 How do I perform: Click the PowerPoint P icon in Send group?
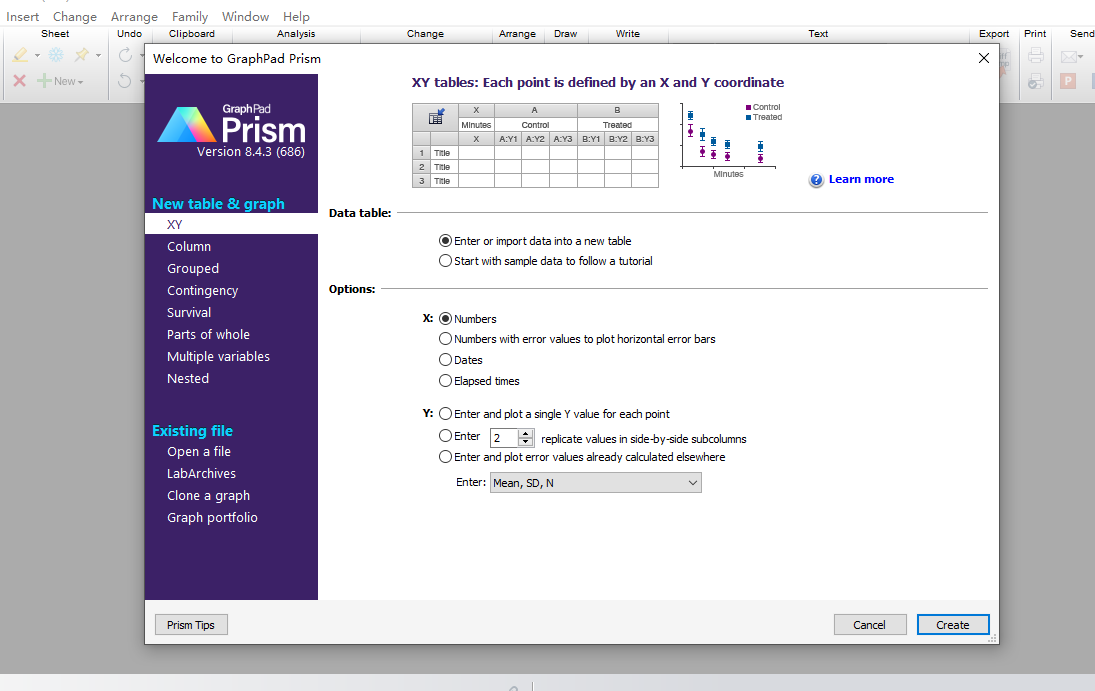(1068, 81)
